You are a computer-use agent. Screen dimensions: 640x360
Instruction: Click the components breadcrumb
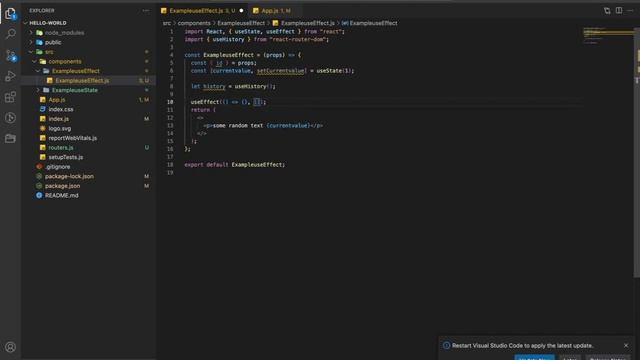pyautogui.click(x=194, y=23)
